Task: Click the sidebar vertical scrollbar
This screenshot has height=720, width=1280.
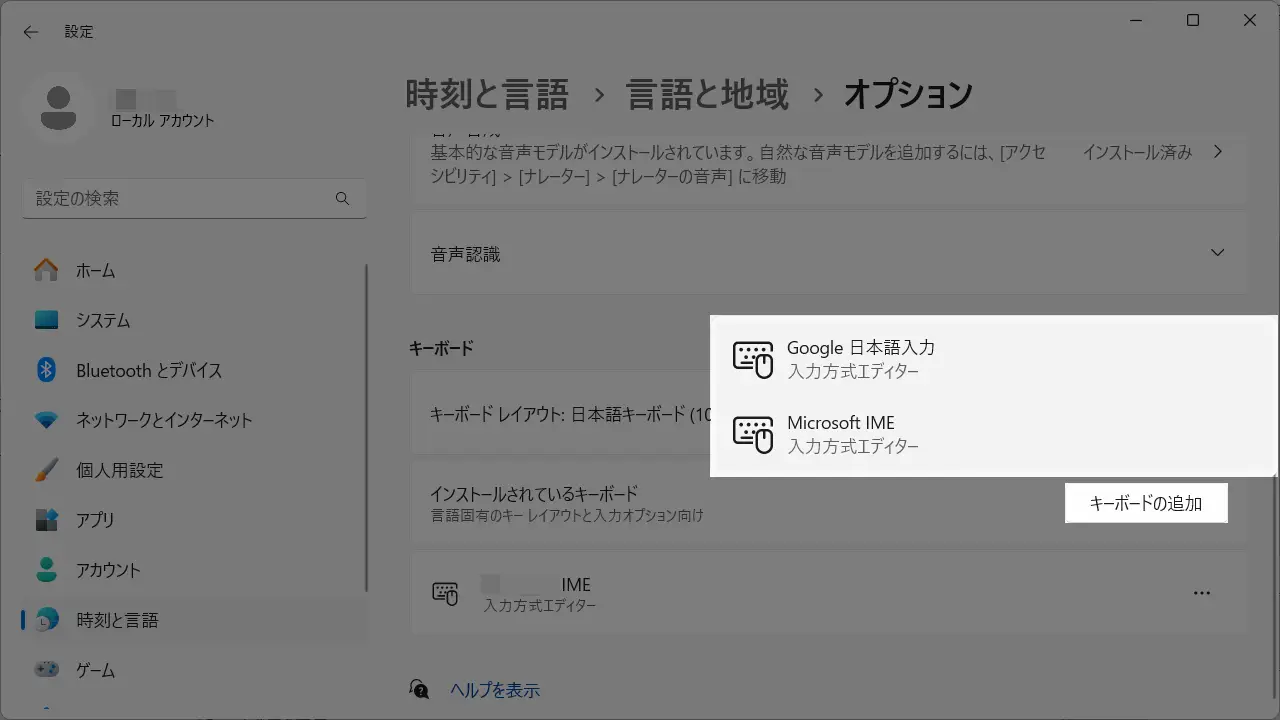Action: [x=366, y=430]
